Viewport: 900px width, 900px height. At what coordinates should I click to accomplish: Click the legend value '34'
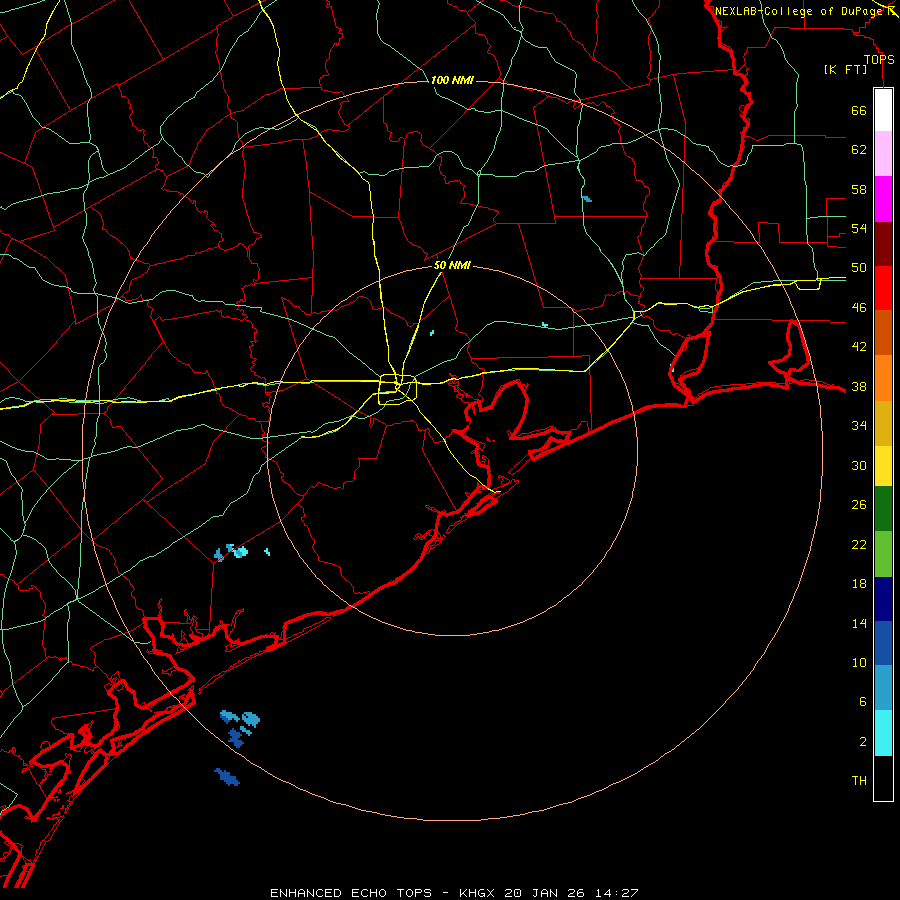859,425
